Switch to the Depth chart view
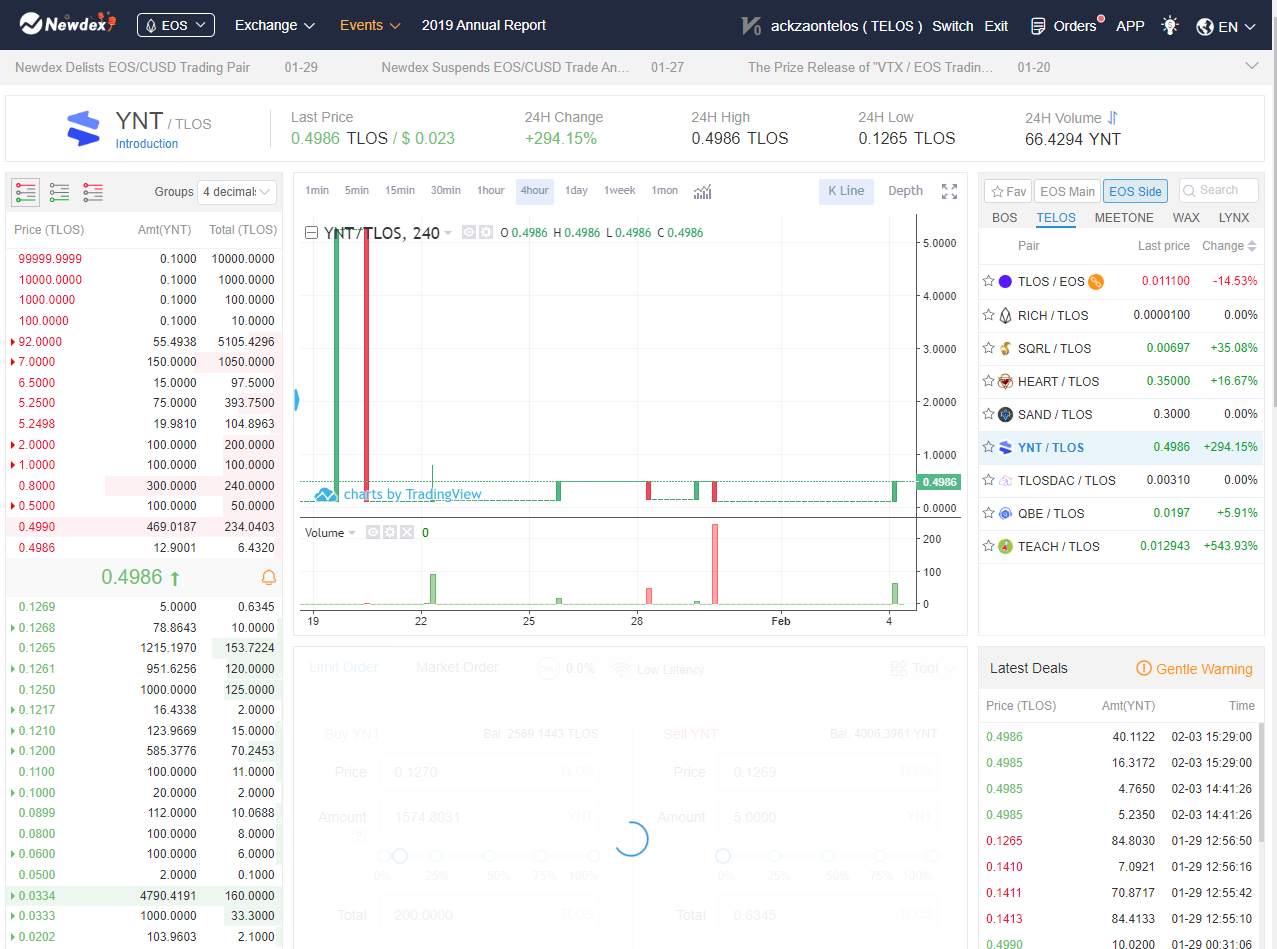This screenshot has height=949, width=1277. click(906, 191)
